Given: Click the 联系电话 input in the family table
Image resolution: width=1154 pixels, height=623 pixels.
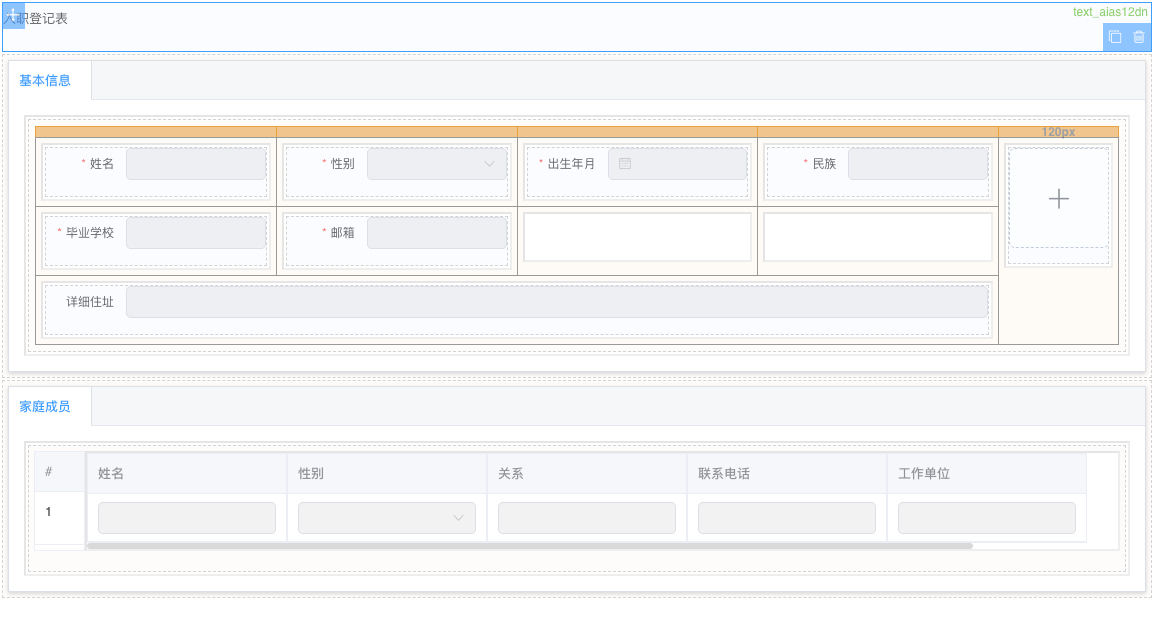Looking at the screenshot, I should click(x=786, y=517).
